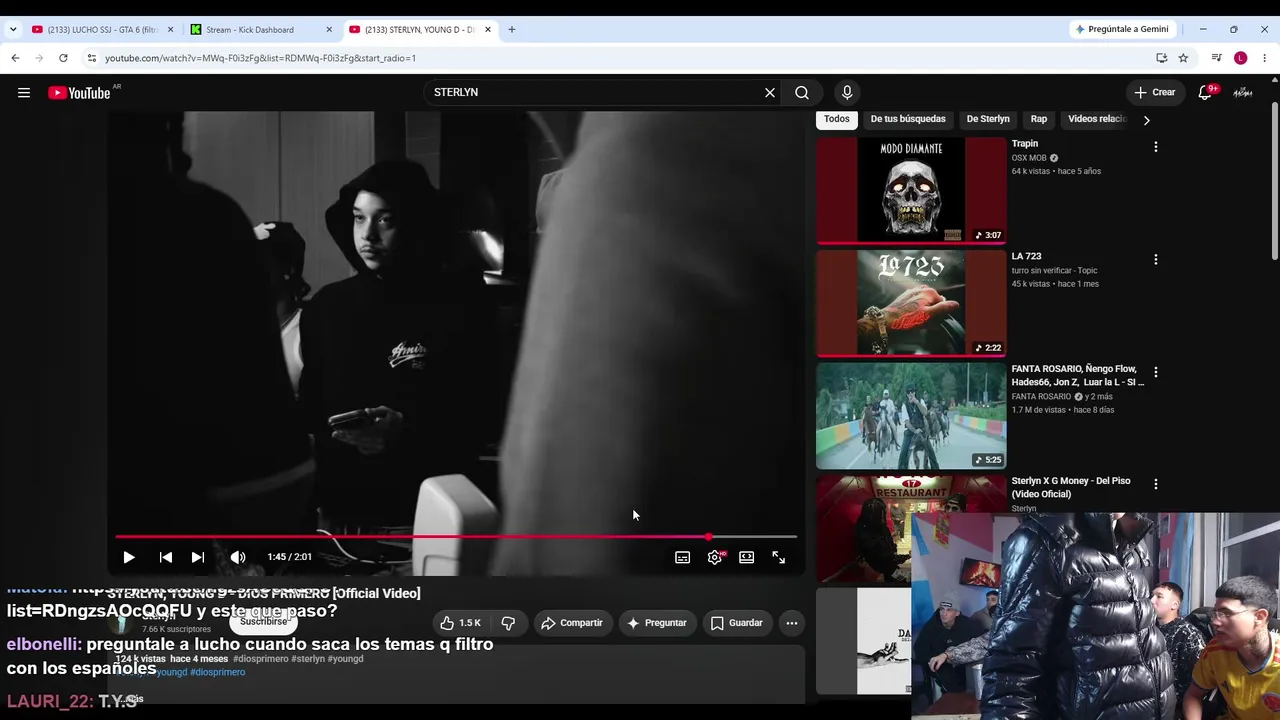Open Chrome media controls icon

[x=1216, y=58]
